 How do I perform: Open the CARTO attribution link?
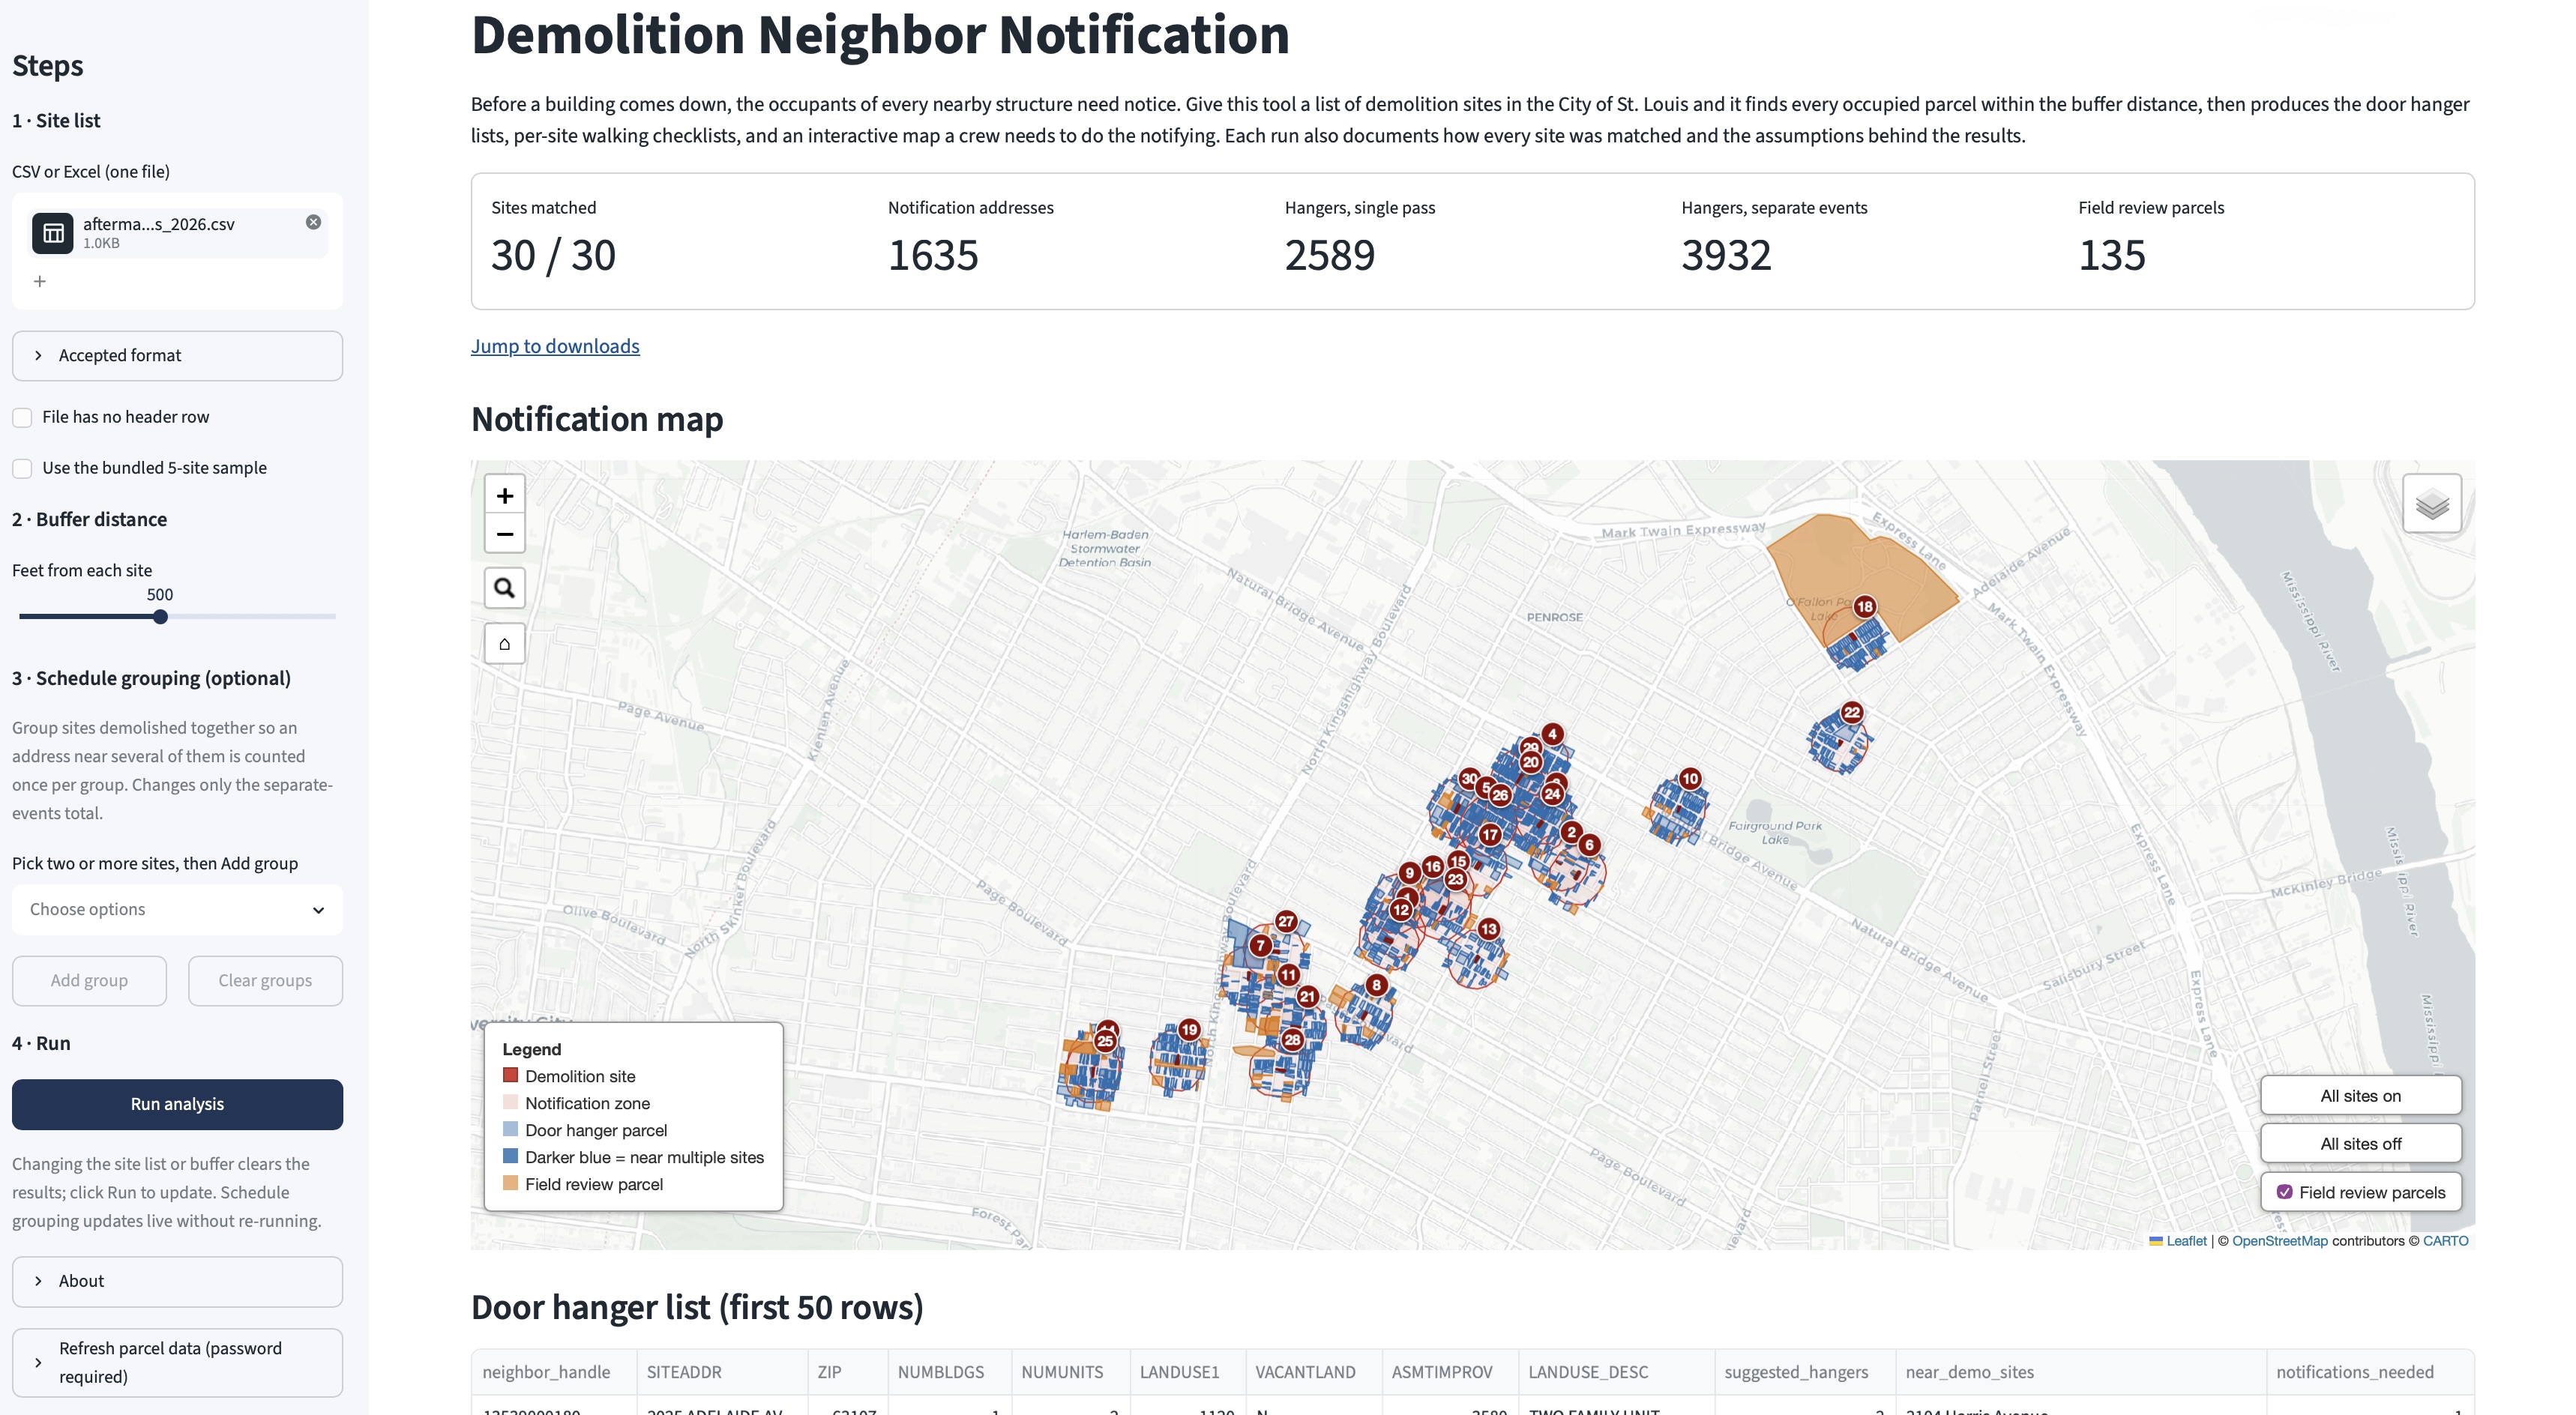(x=2445, y=1240)
